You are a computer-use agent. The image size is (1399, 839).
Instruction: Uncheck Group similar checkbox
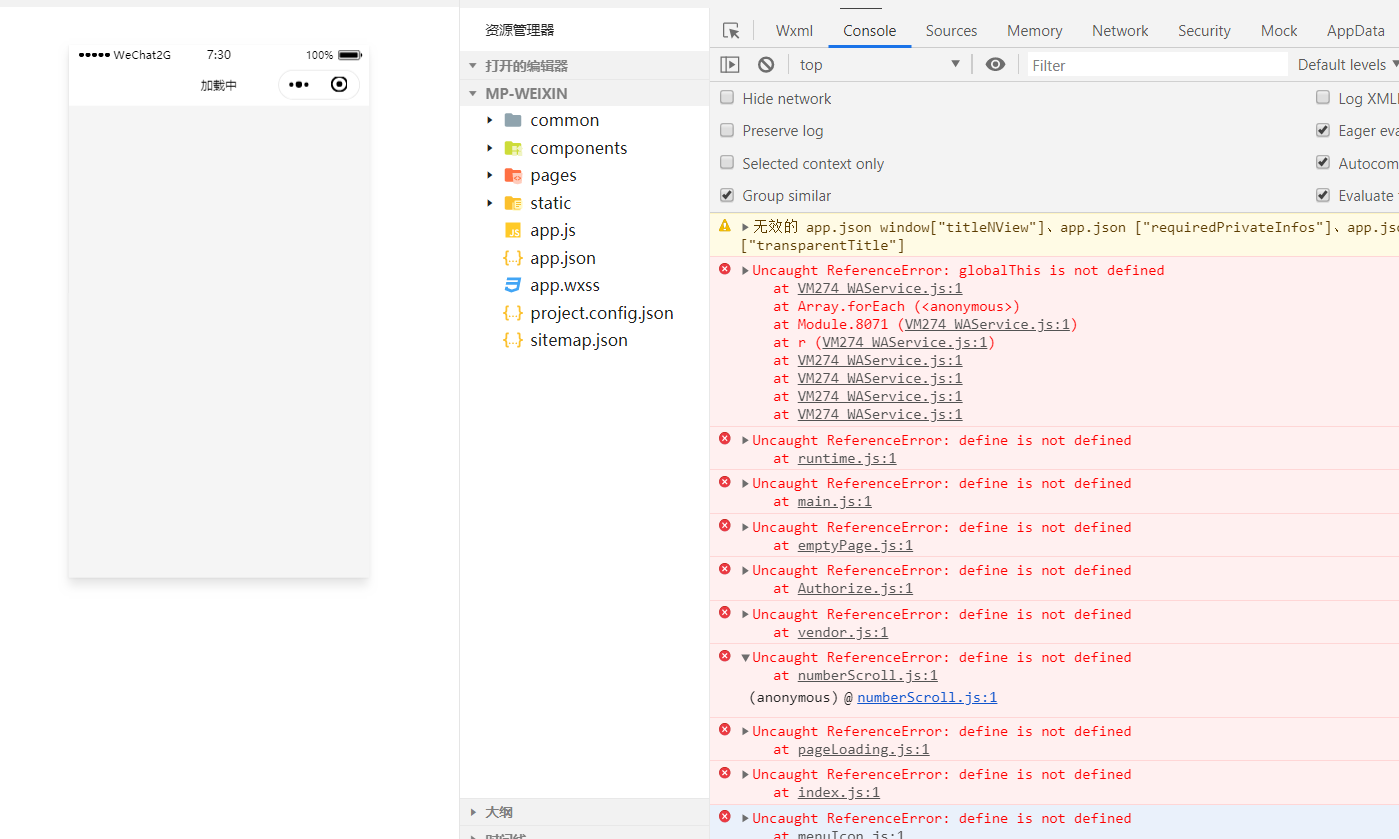coord(727,195)
